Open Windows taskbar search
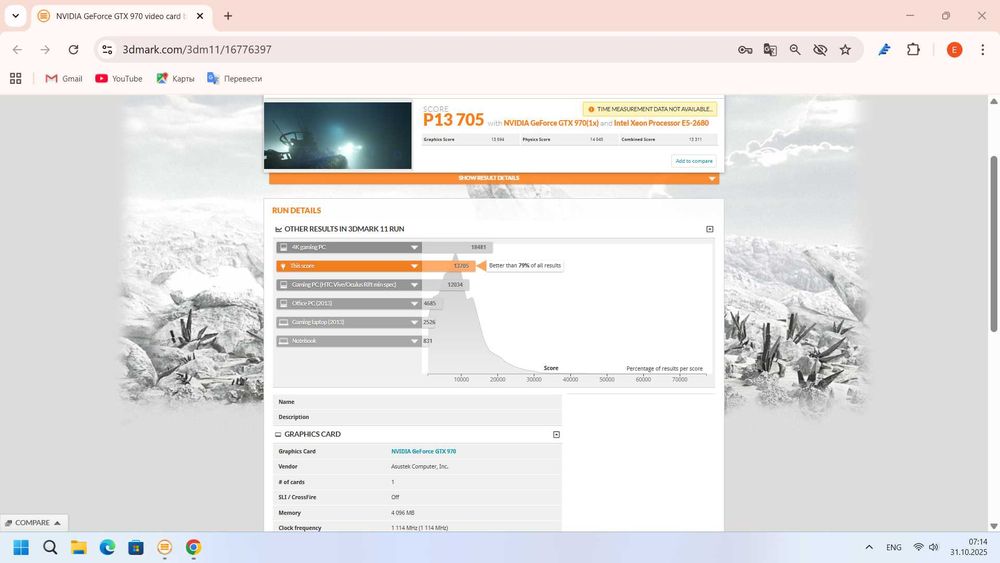1000x563 pixels. (50, 547)
